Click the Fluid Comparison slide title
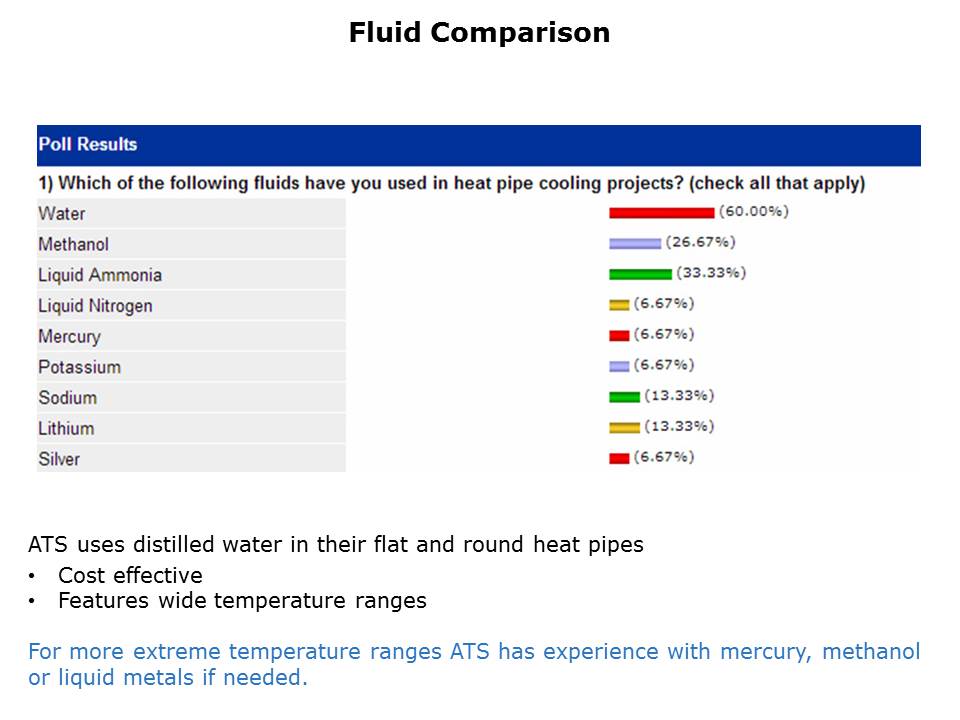The width and height of the screenshot is (960, 720). click(479, 33)
